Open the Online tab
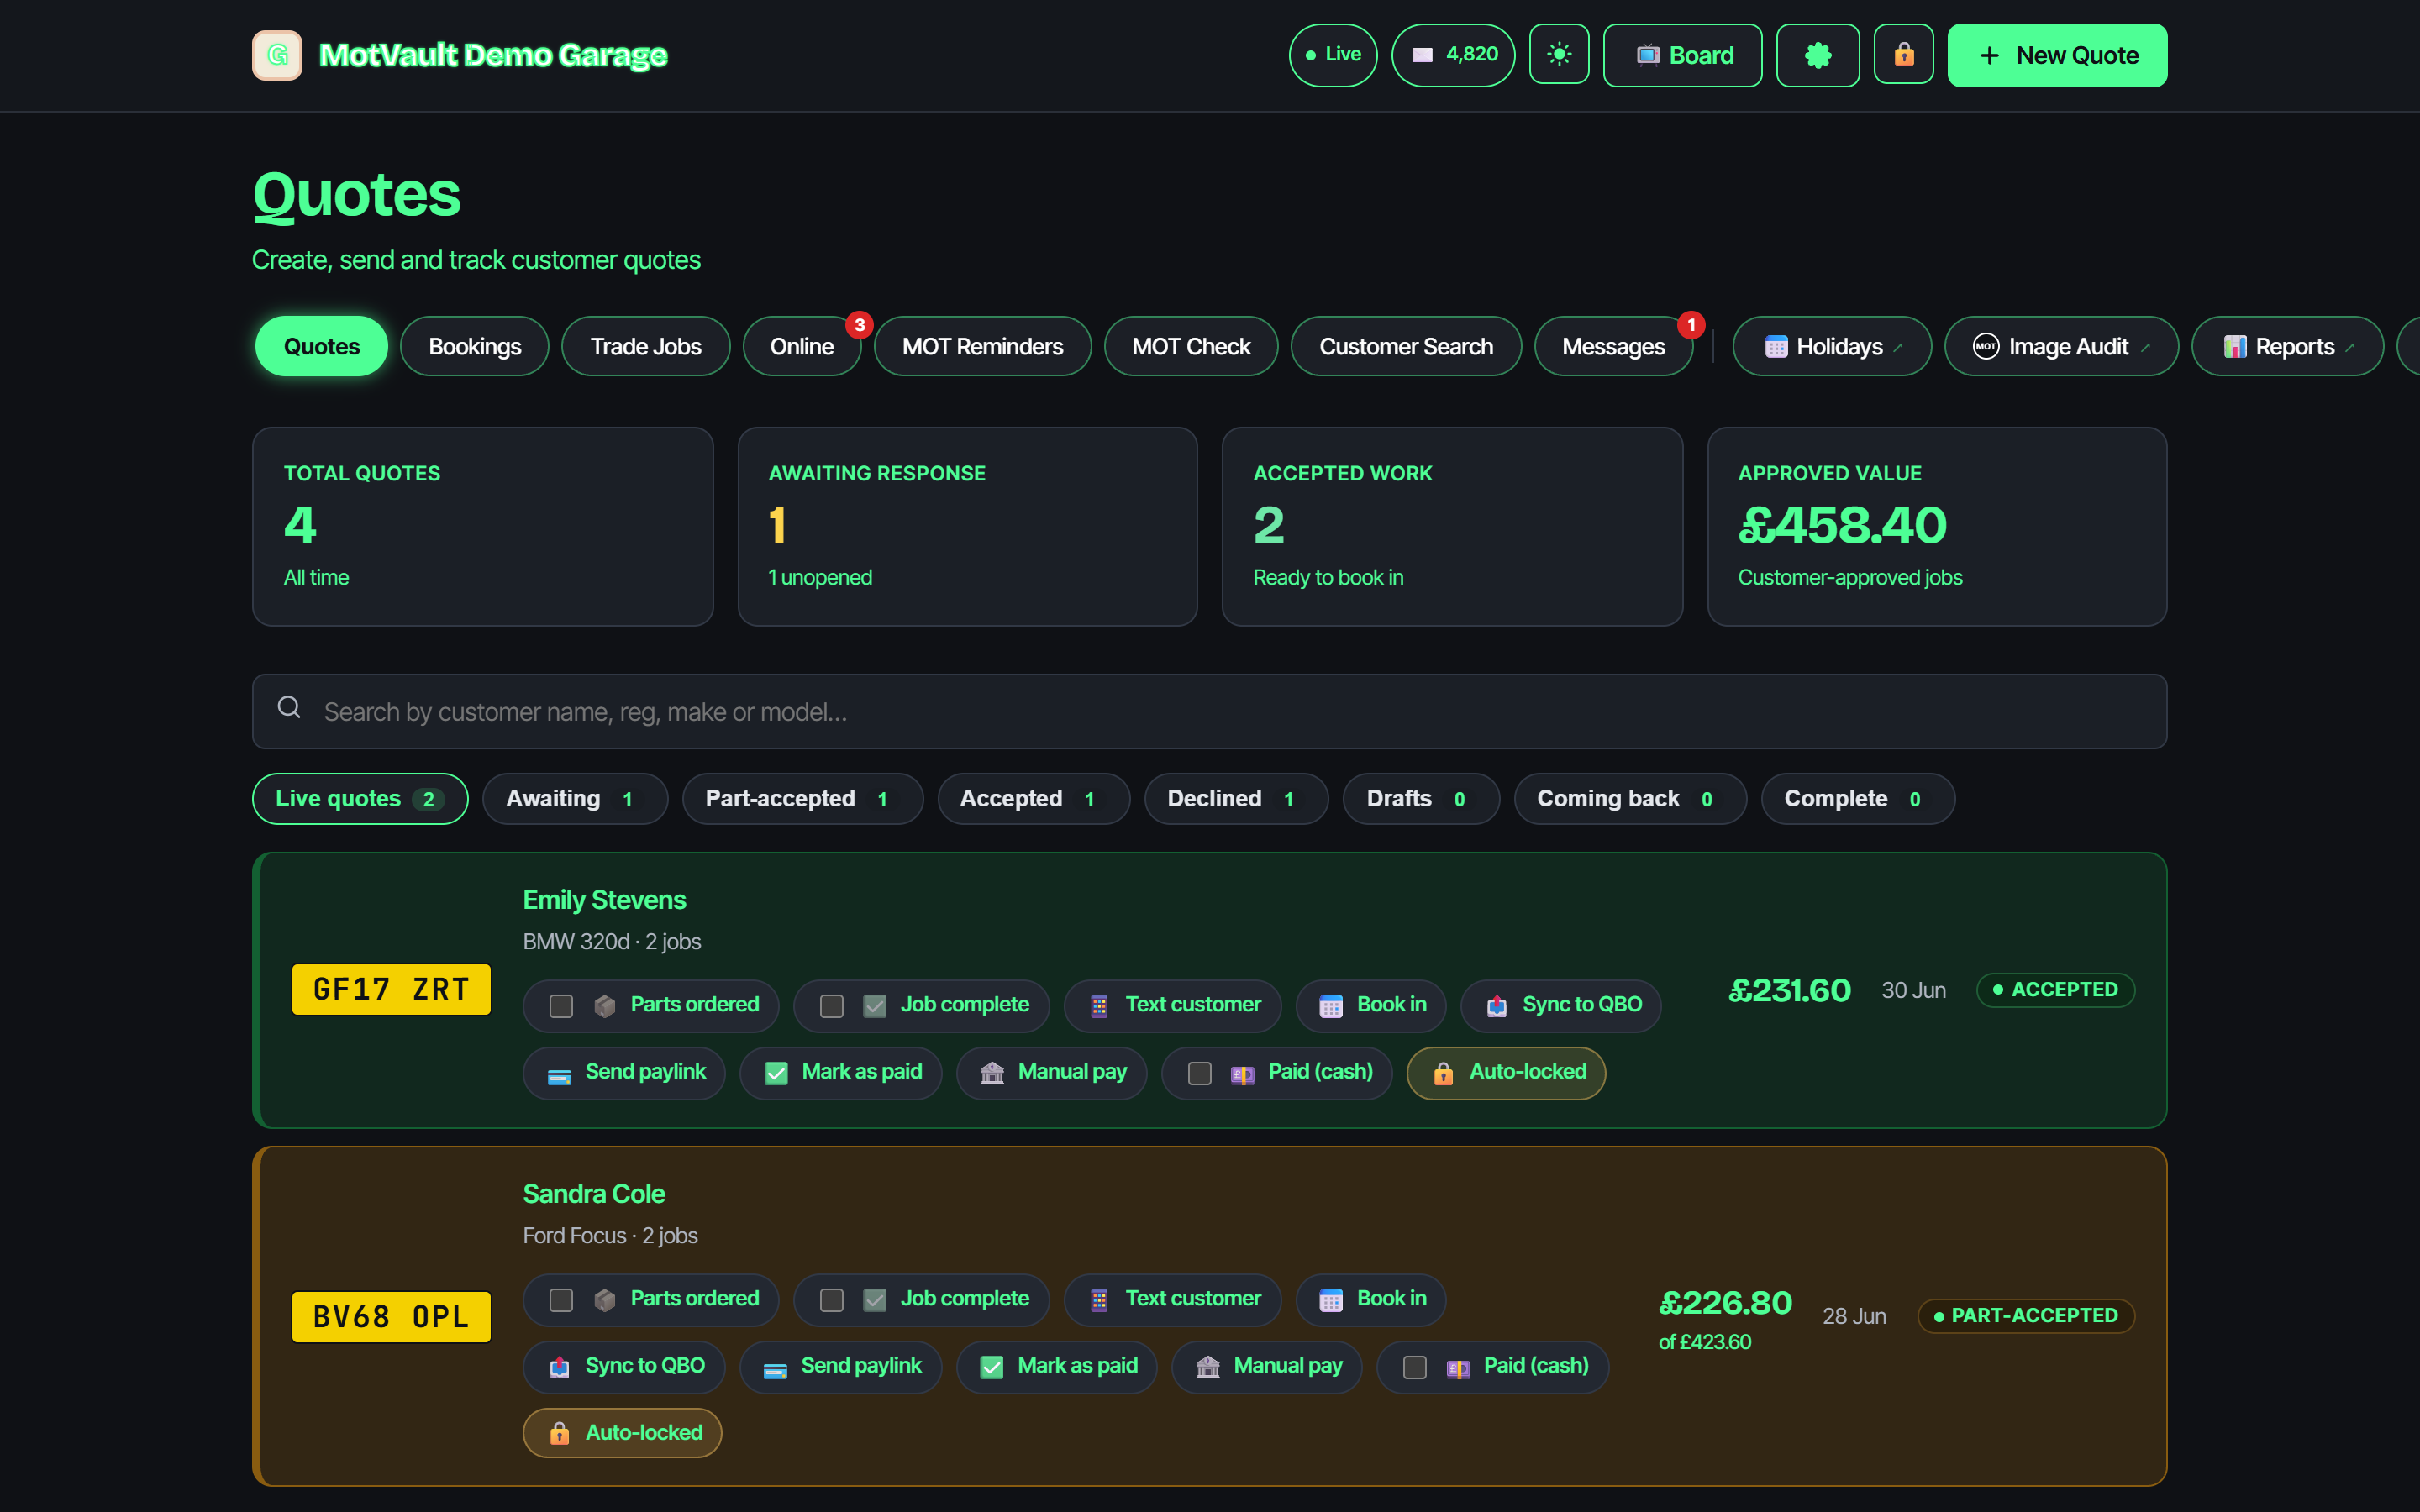The height and width of the screenshot is (1512, 2420). (802, 346)
